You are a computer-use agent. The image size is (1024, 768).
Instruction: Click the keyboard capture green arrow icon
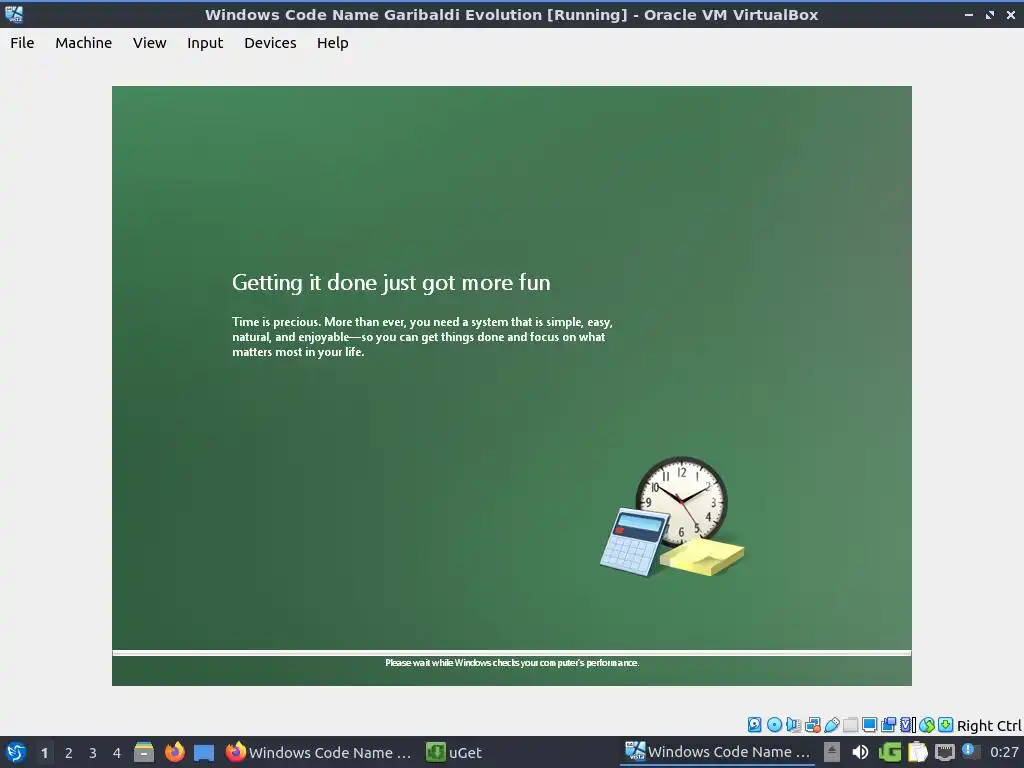click(x=946, y=724)
